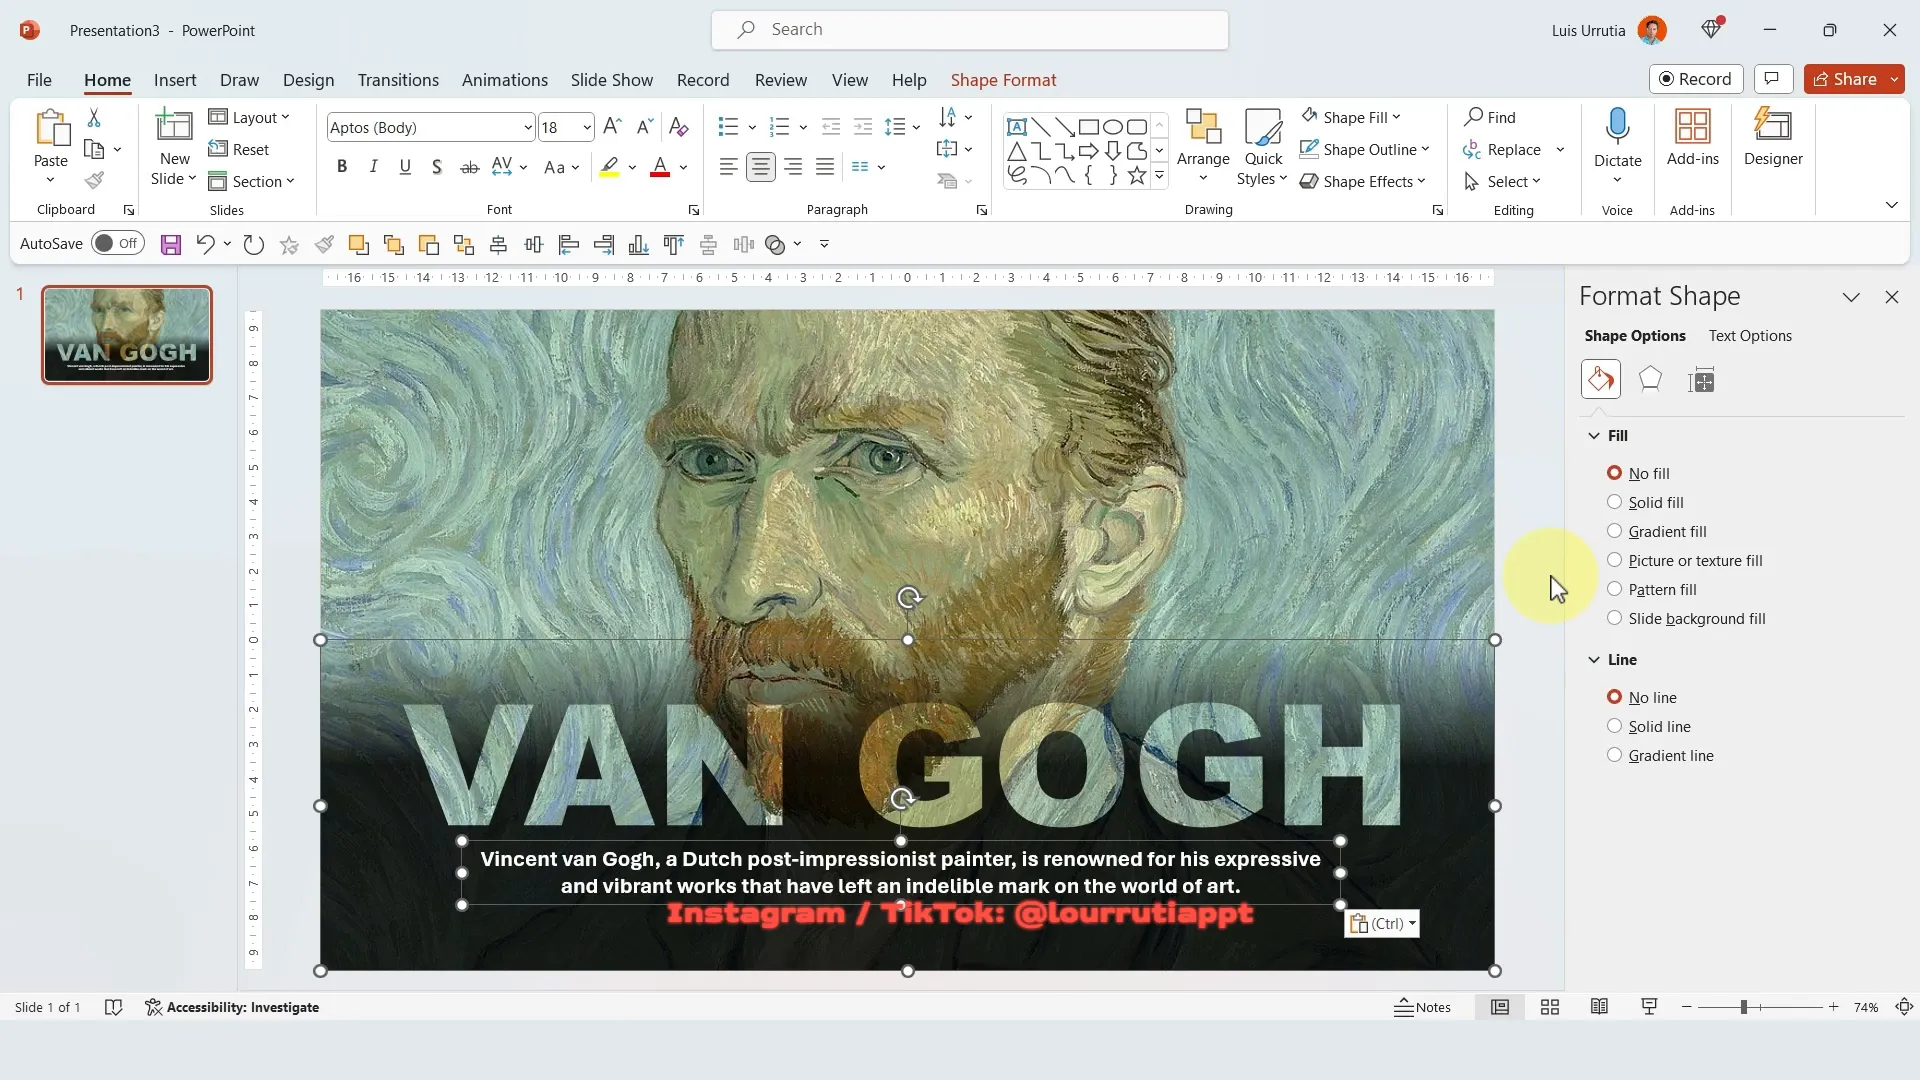Justify the paragraph text

pyautogui.click(x=825, y=167)
